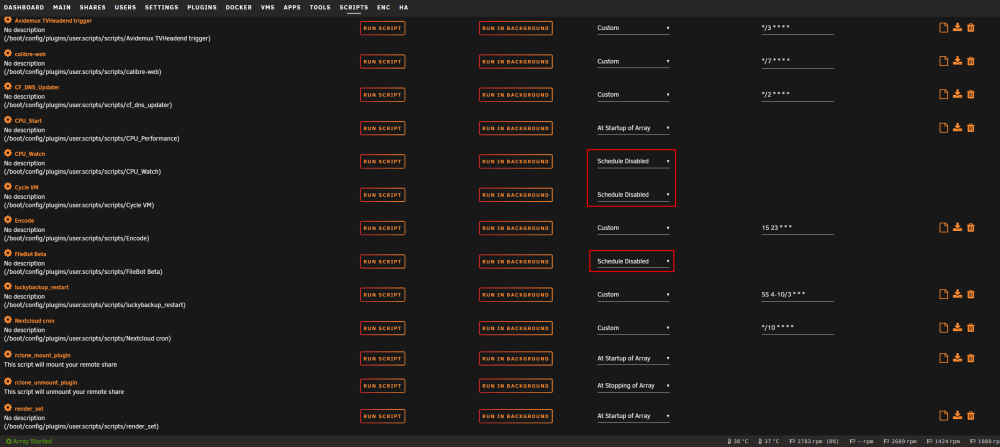The height and width of the screenshot is (447, 1000).
Task: Download the Encode script log
Action: point(957,228)
